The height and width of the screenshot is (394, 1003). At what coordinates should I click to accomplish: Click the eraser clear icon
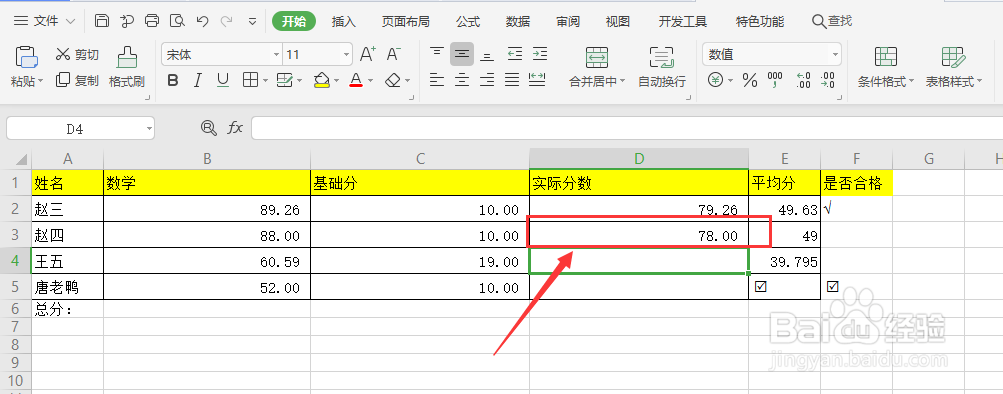[x=393, y=81]
